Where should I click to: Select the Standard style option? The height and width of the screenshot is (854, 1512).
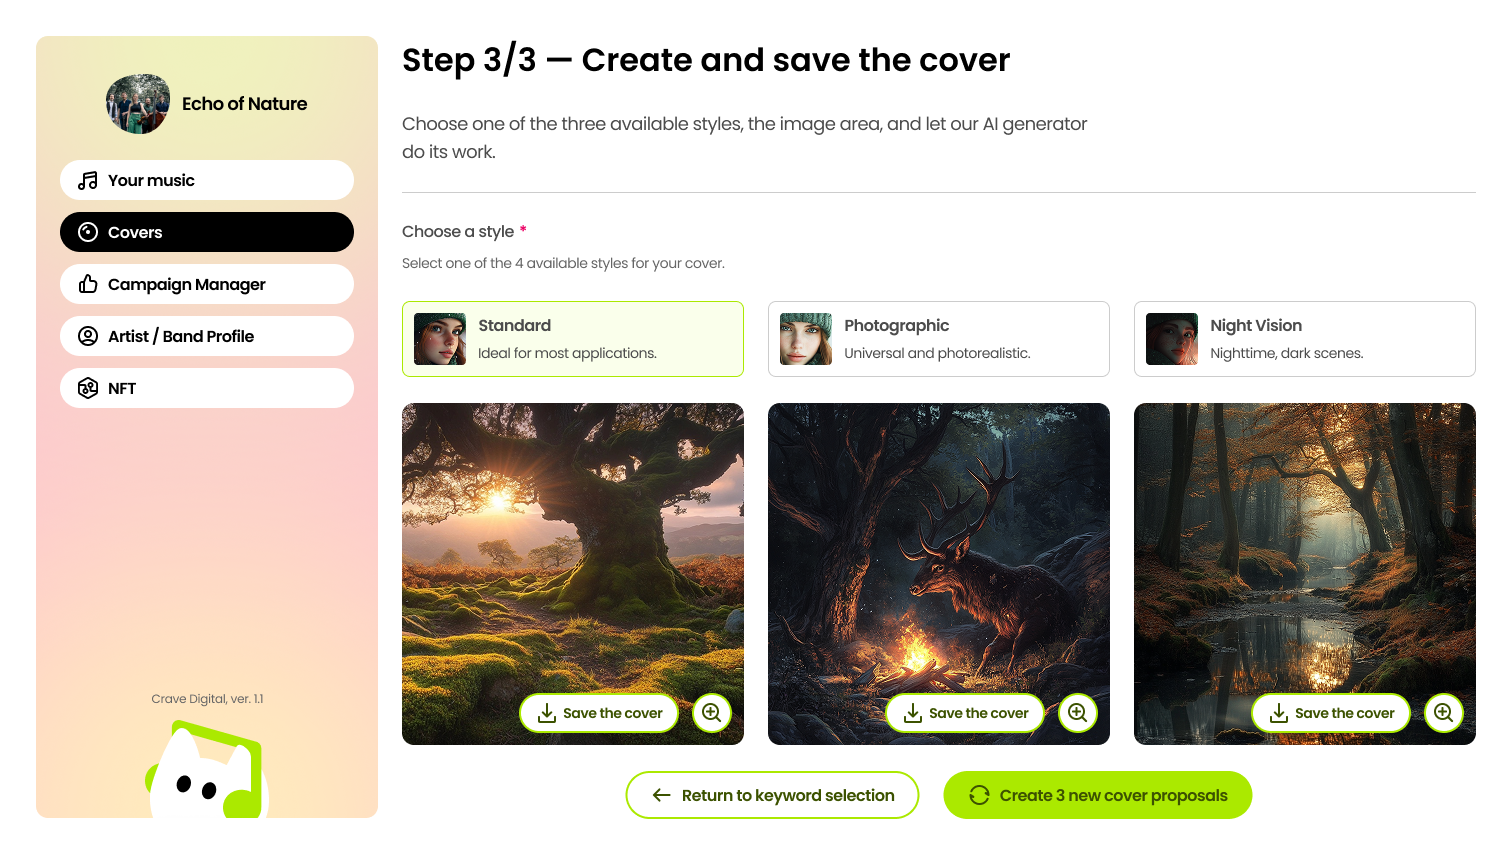573,339
